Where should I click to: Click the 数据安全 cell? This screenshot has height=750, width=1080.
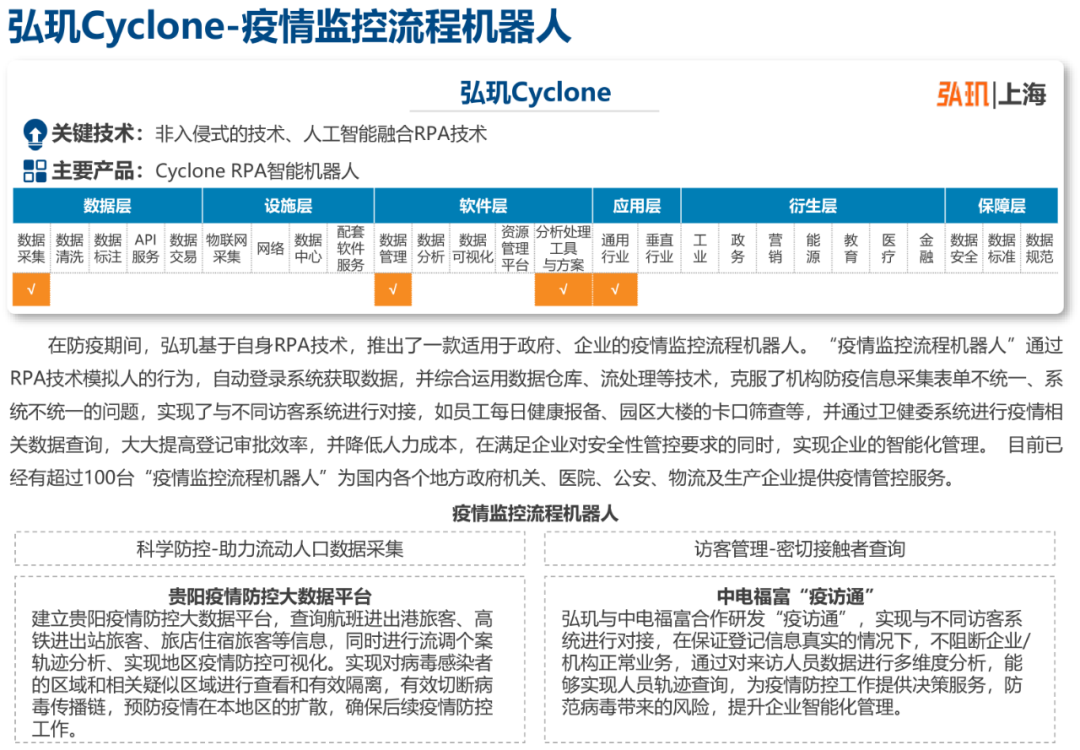coord(964,249)
